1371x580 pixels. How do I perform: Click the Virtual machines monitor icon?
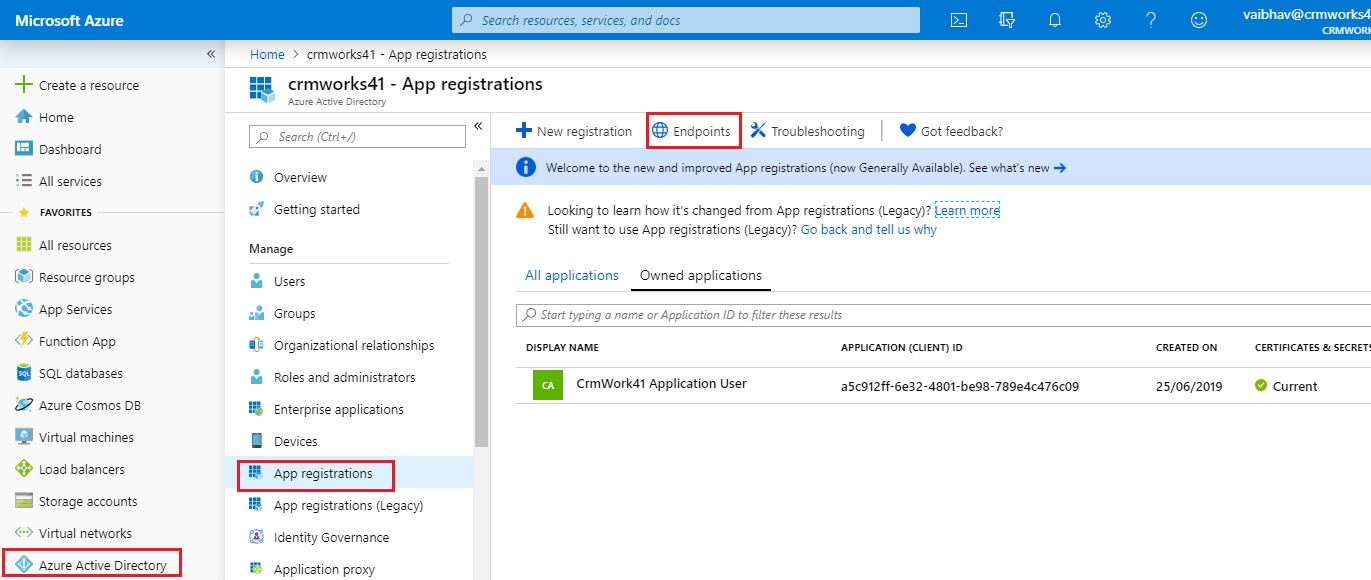pyautogui.click(x=25, y=437)
